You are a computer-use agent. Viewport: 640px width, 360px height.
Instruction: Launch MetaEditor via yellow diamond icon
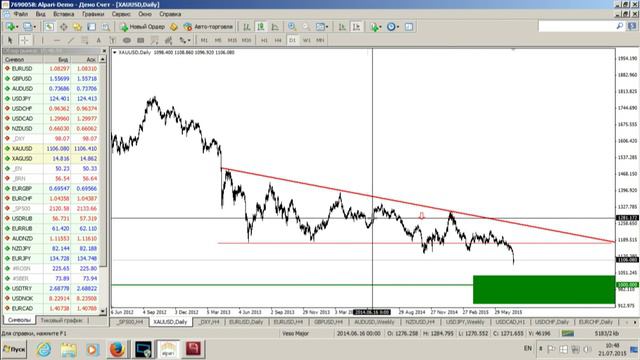click(173, 27)
